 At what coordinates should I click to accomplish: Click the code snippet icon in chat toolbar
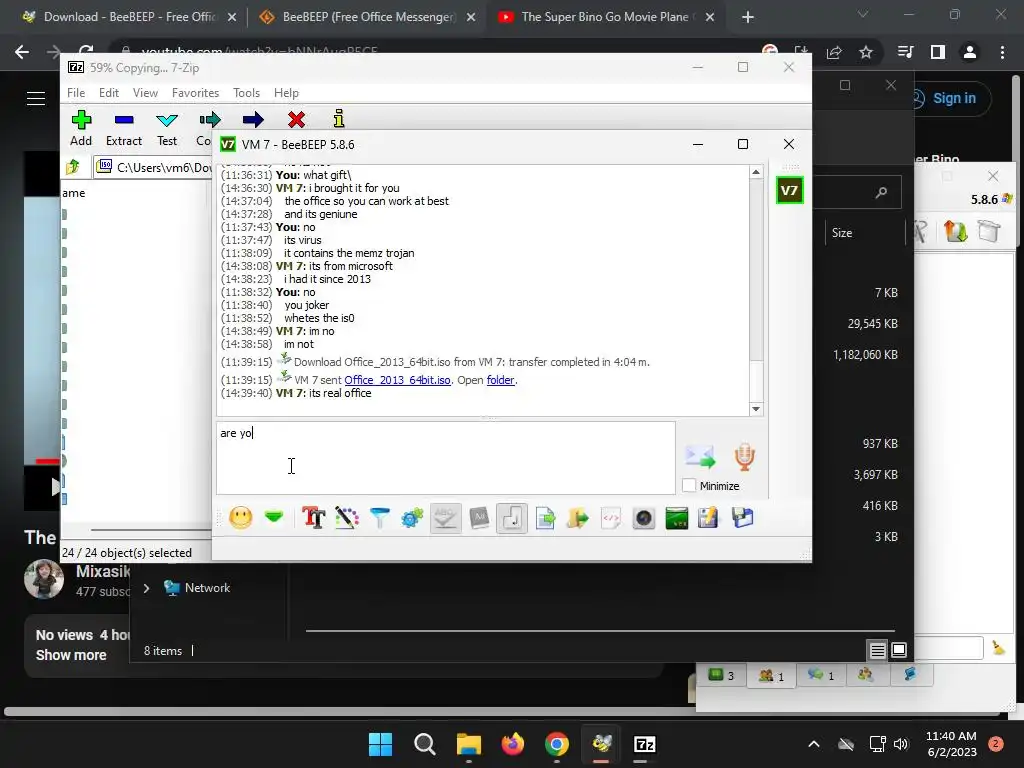[611, 519]
